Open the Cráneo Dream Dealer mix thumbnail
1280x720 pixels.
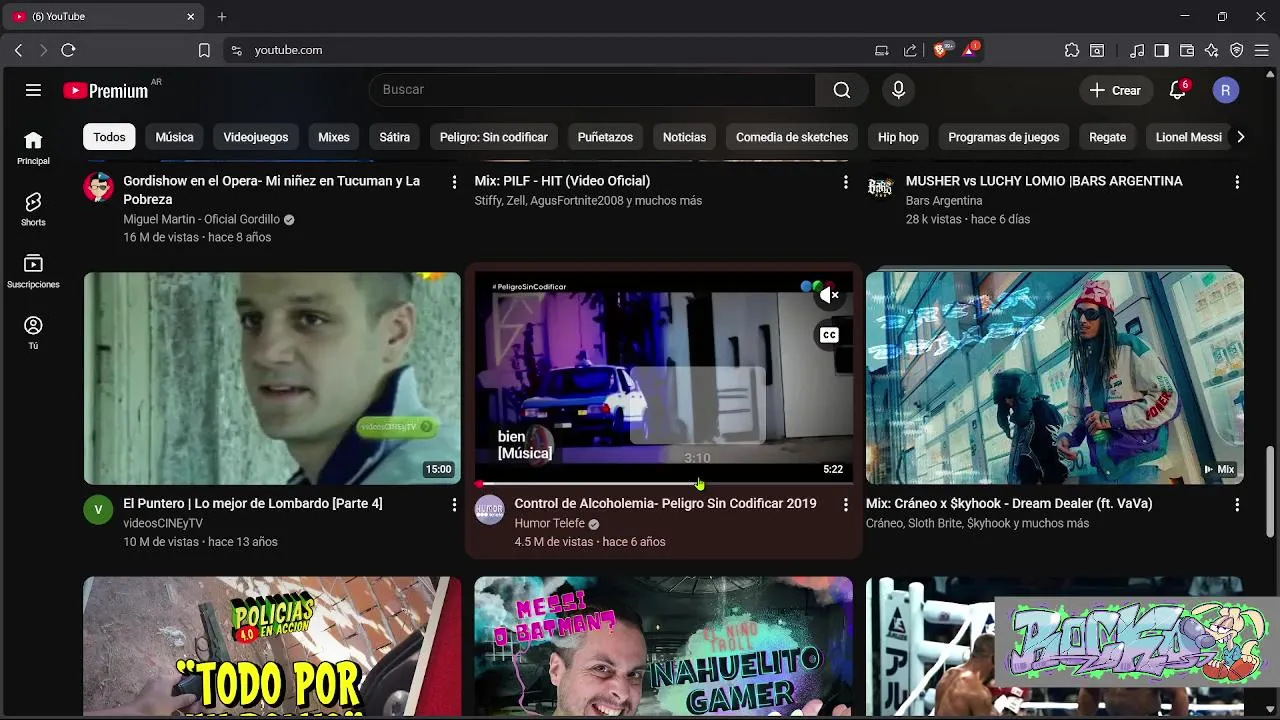point(1055,378)
